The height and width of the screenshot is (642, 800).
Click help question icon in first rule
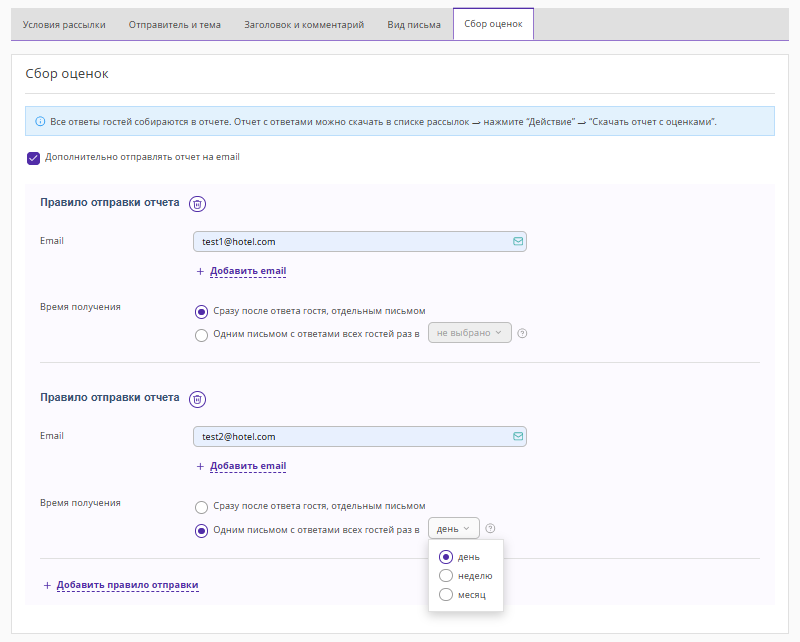coord(522,333)
